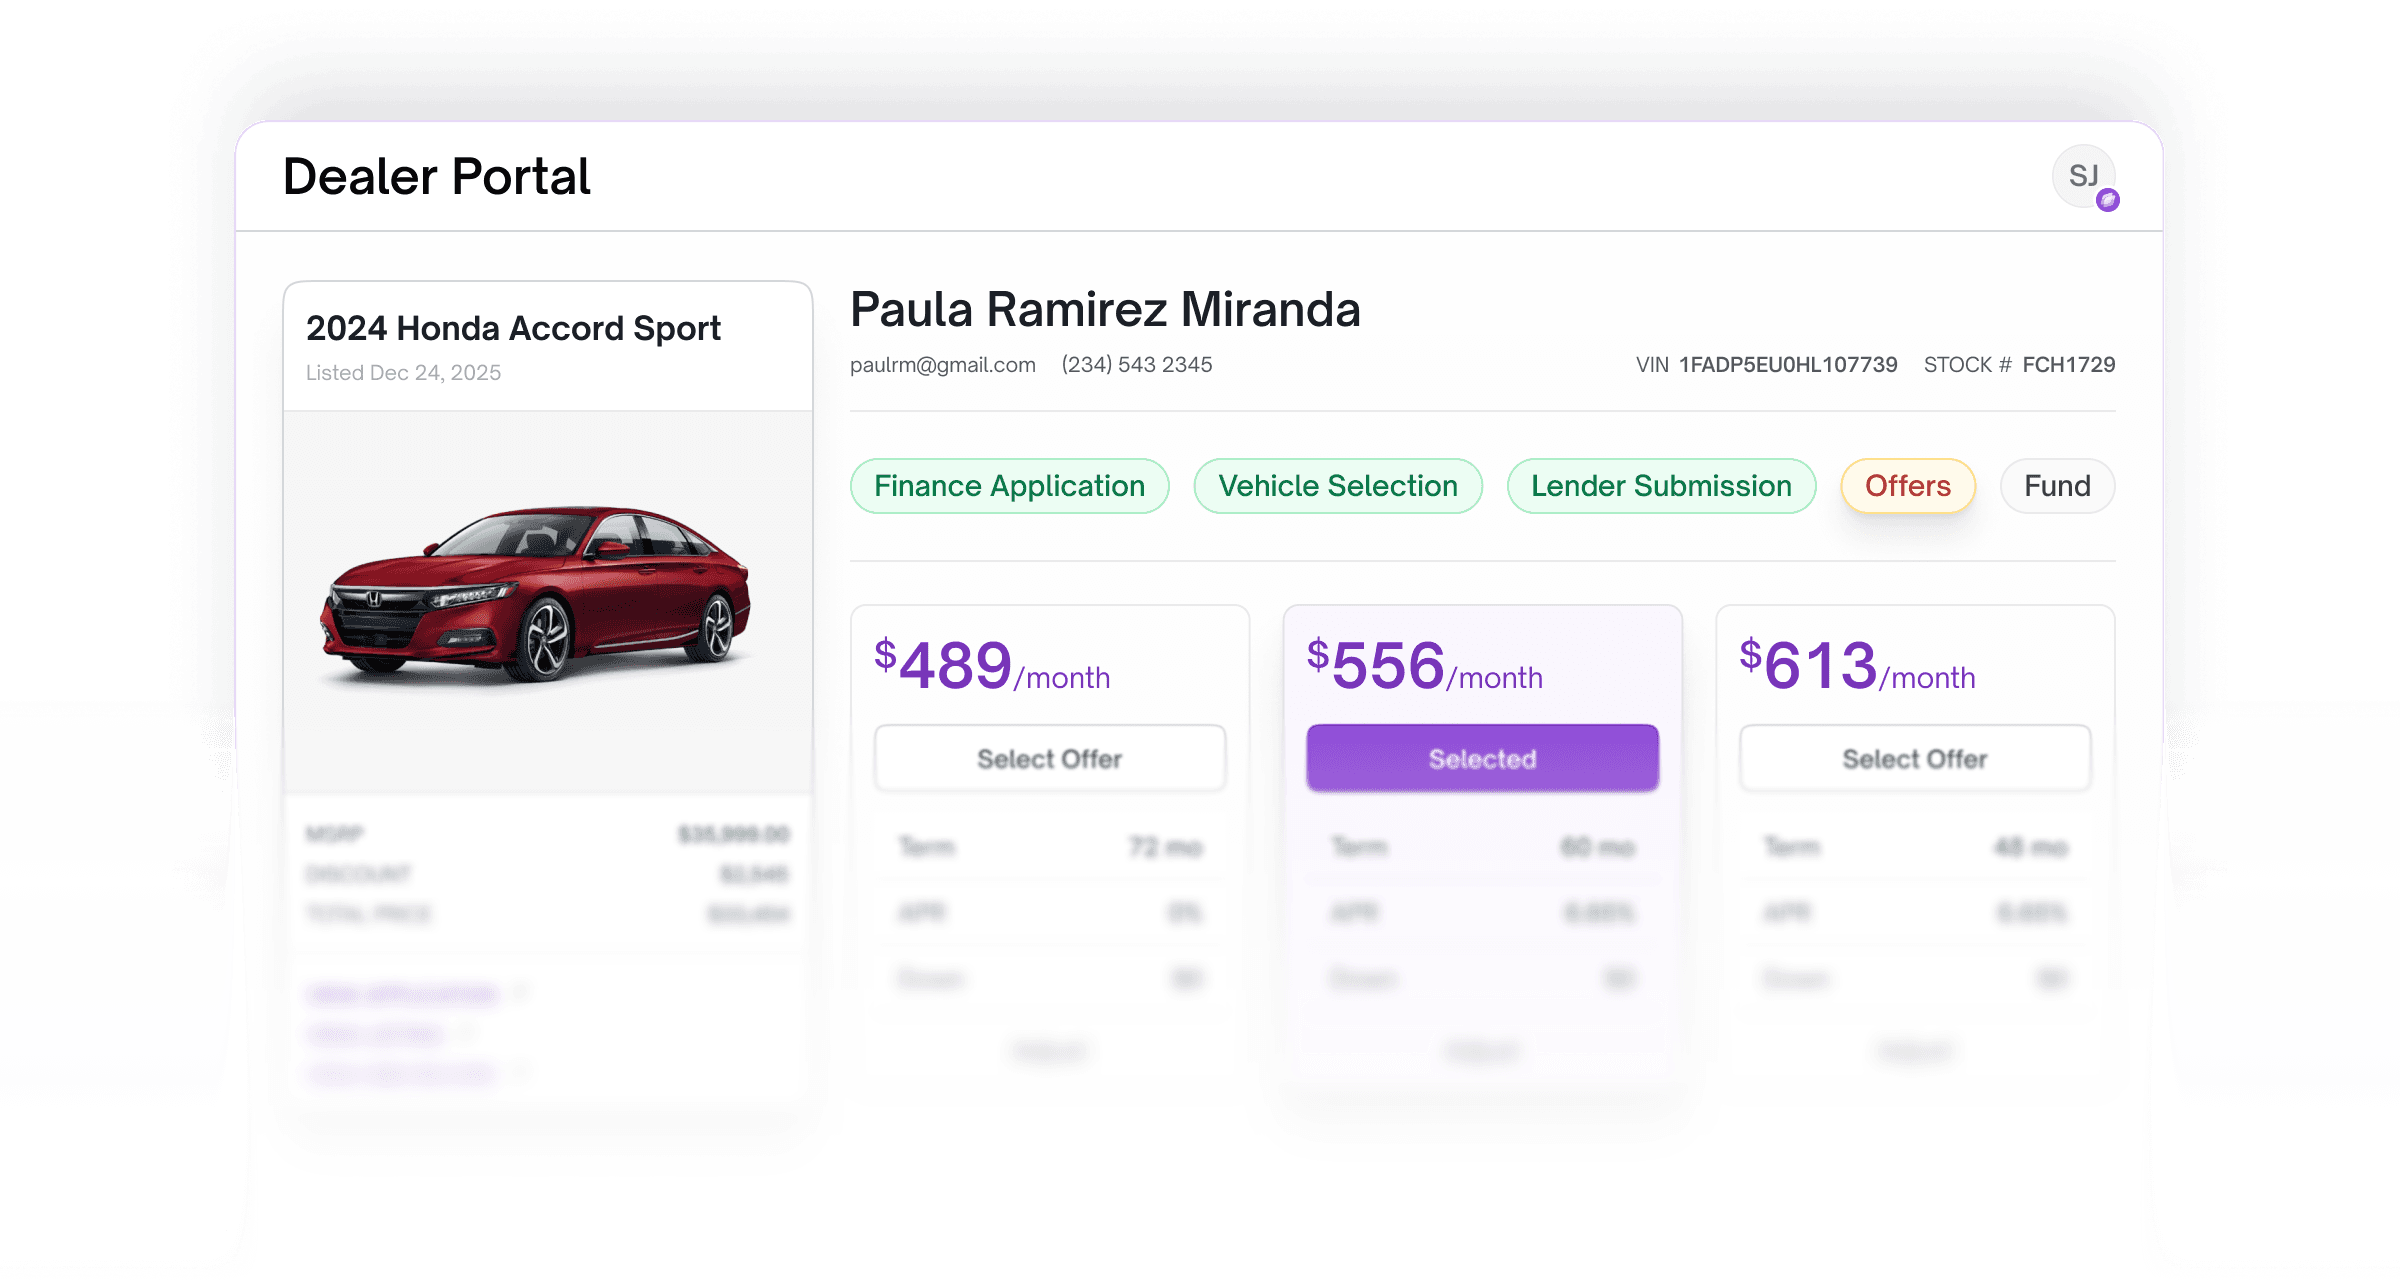
Task: Switch to the Offers stage
Action: point(1907,486)
